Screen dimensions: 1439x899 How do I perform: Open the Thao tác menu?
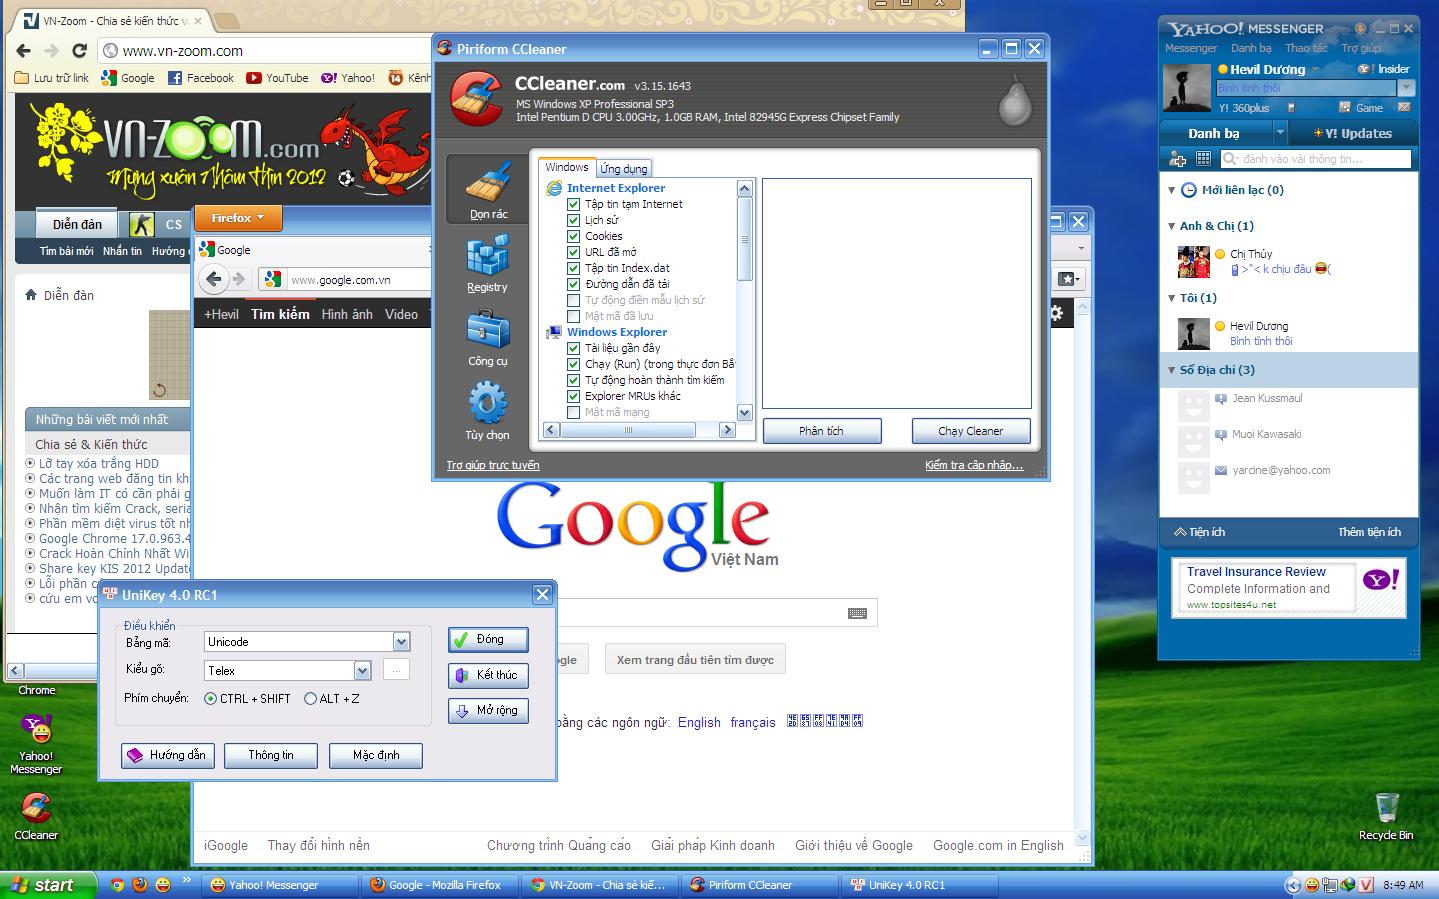pos(1306,48)
